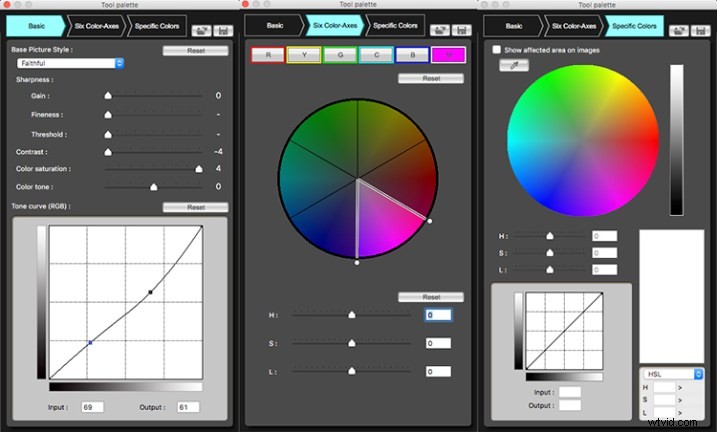Click the load file icon in Basic palette
Image resolution: width=717 pixels, height=432 pixels.
coord(201,31)
